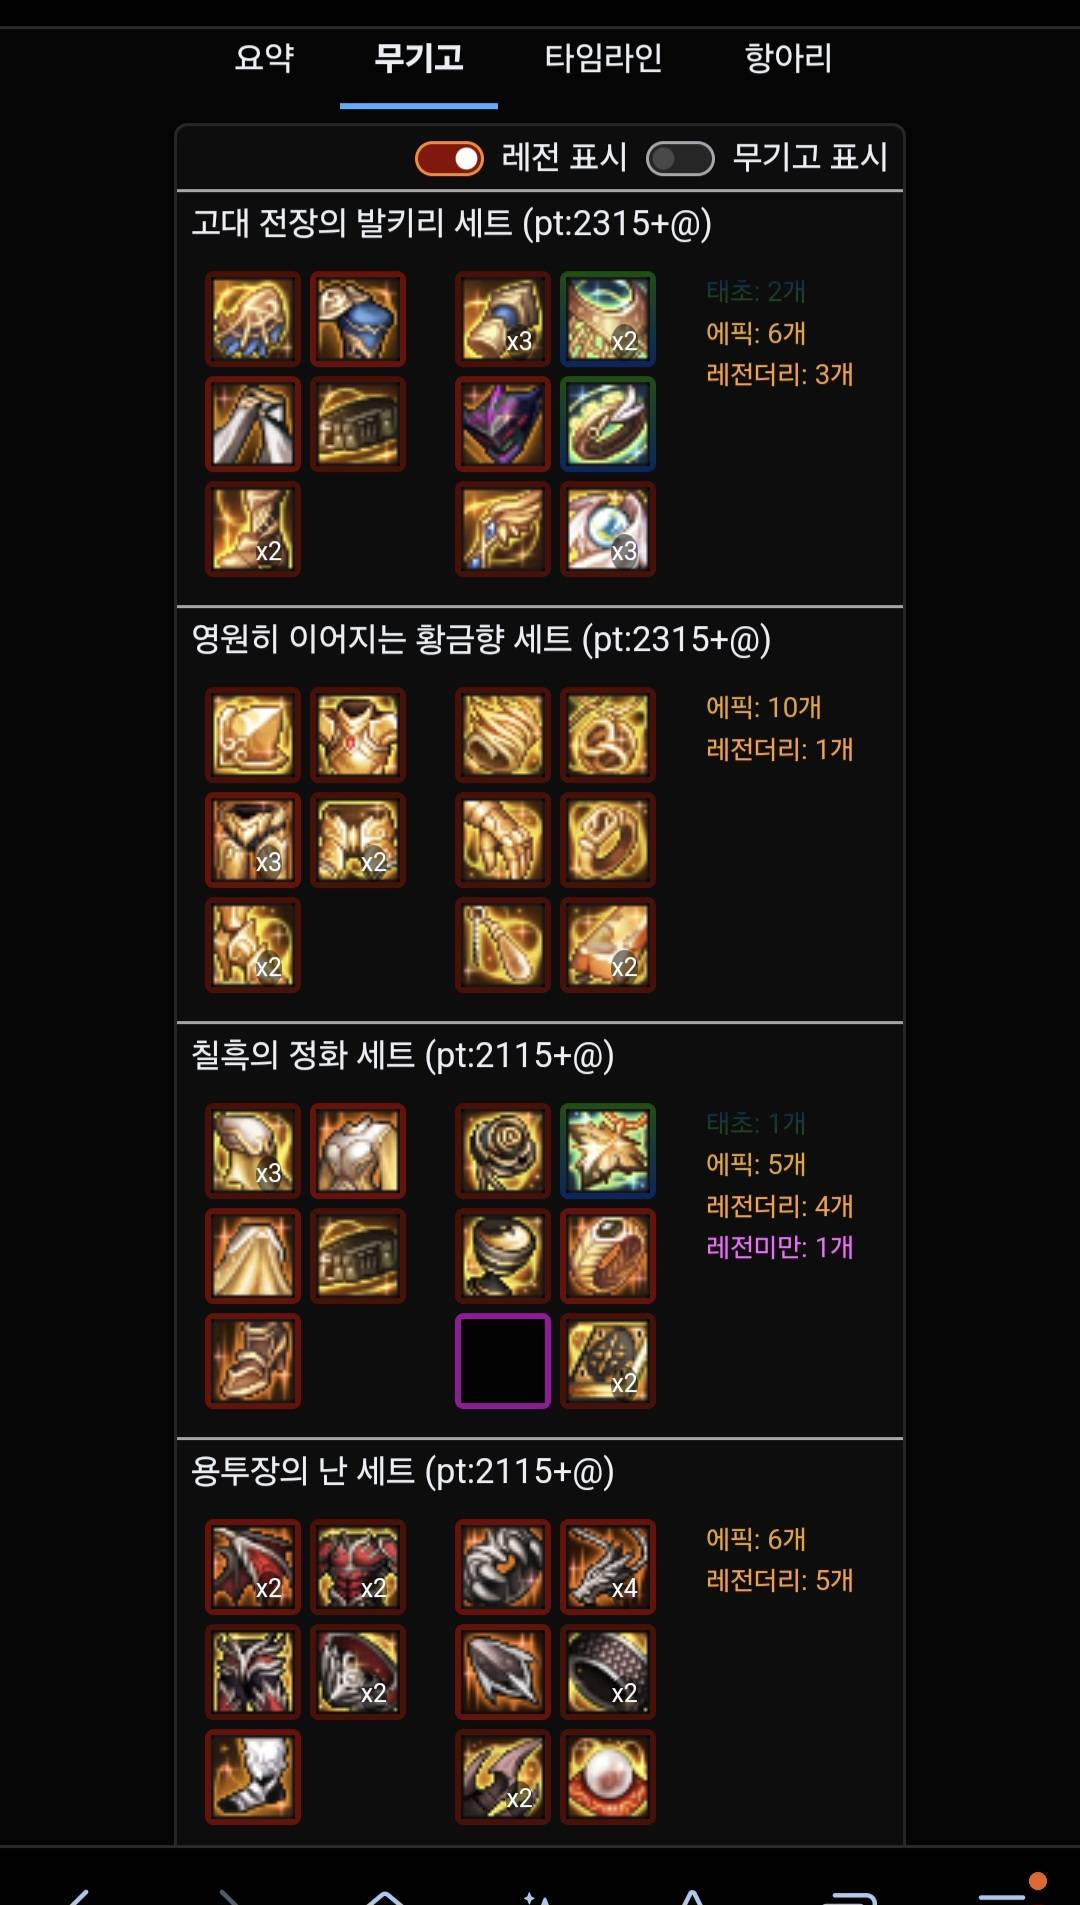Click the golden rose item icon
This screenshot has height=1905, width=1080.
click(x=503, y=1151)
